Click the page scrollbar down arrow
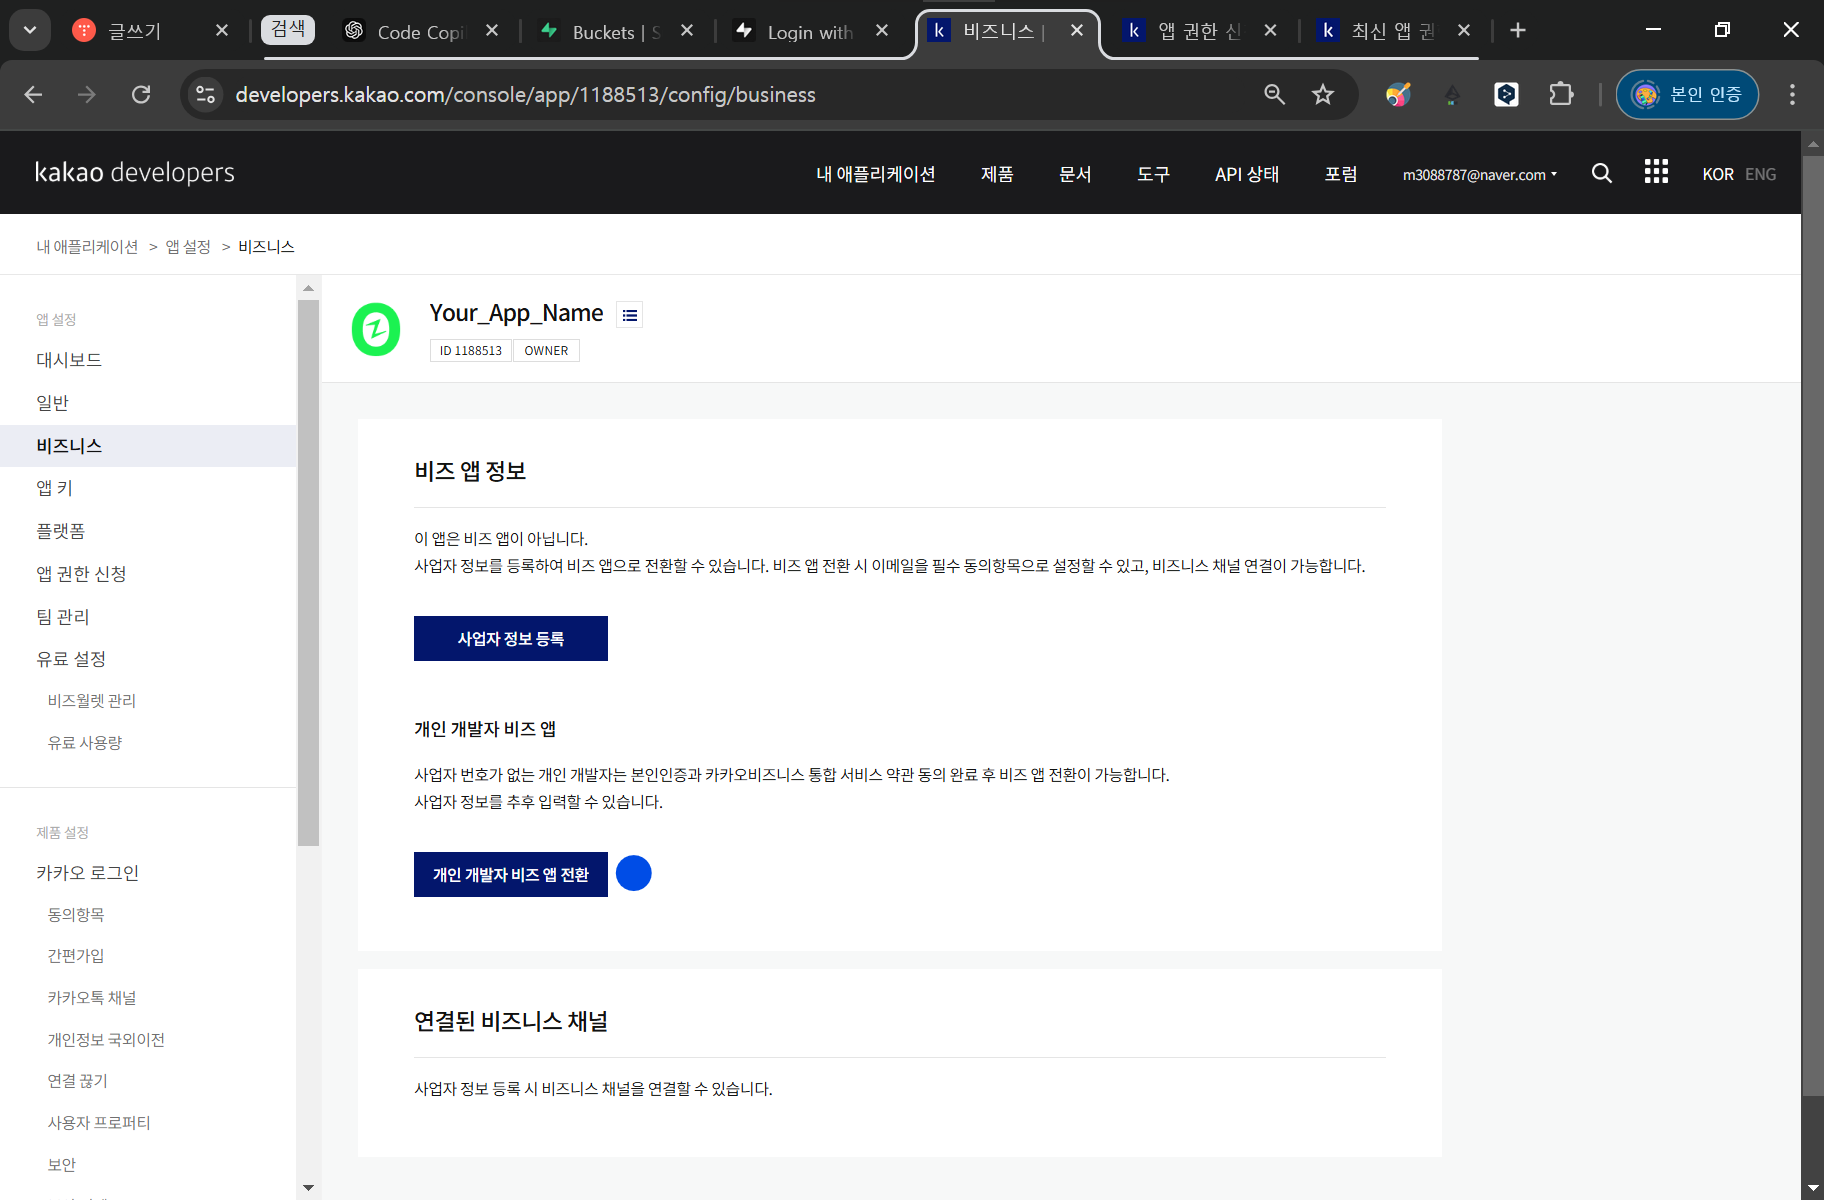This screenshot has width=1824, height=1200. click(x=1812, y=1188)
